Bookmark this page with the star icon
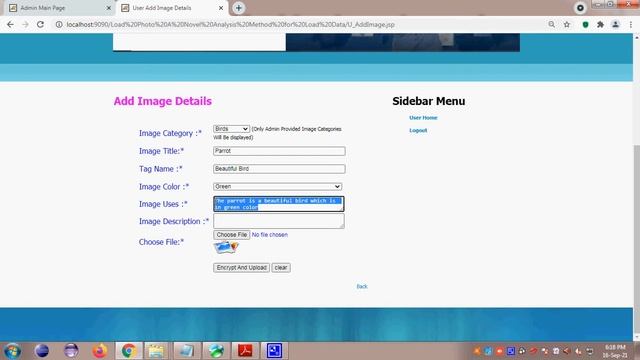 [x=567, y=24]
